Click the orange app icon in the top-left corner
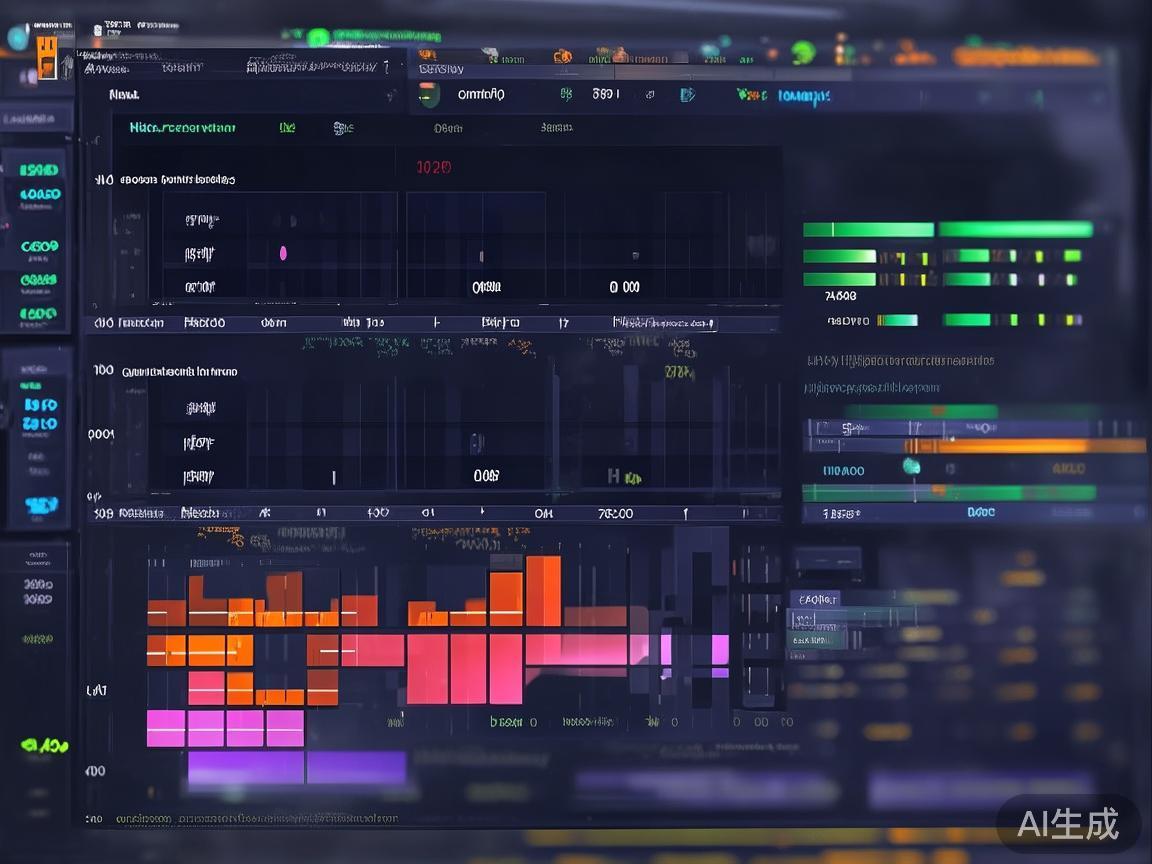This screenshot has height=864, width=1152. (46, 58)
